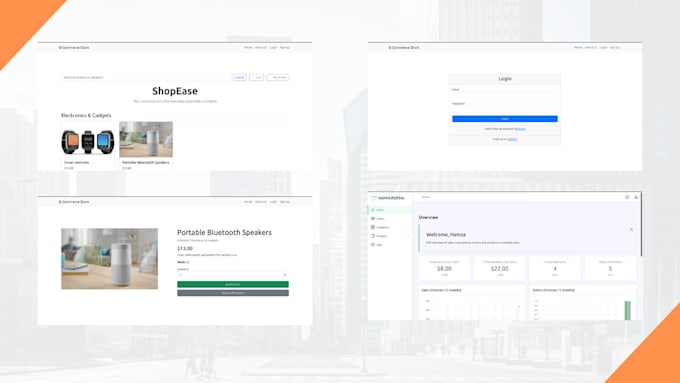The image size is (680, 383).
Task: Click the stat card showing 5
Action: pyautogui.click(x=610, y=268)
